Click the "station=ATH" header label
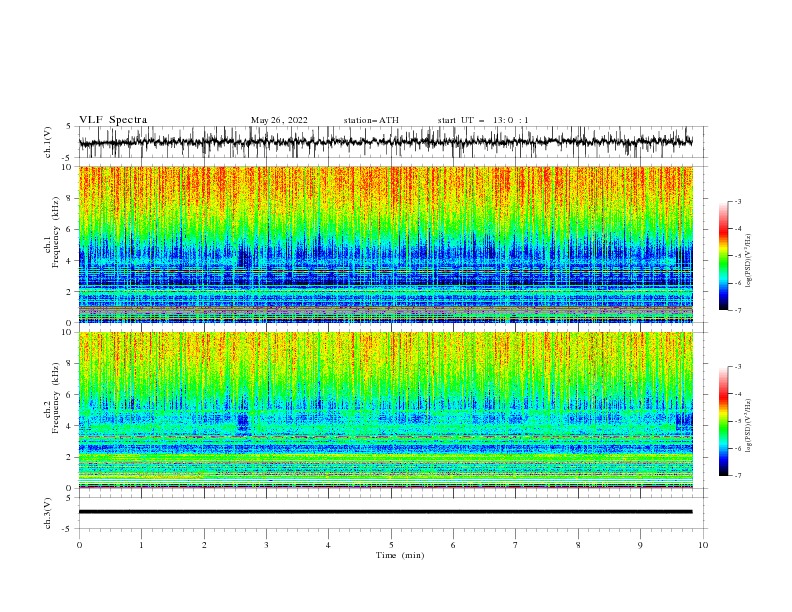 point(371,120)
